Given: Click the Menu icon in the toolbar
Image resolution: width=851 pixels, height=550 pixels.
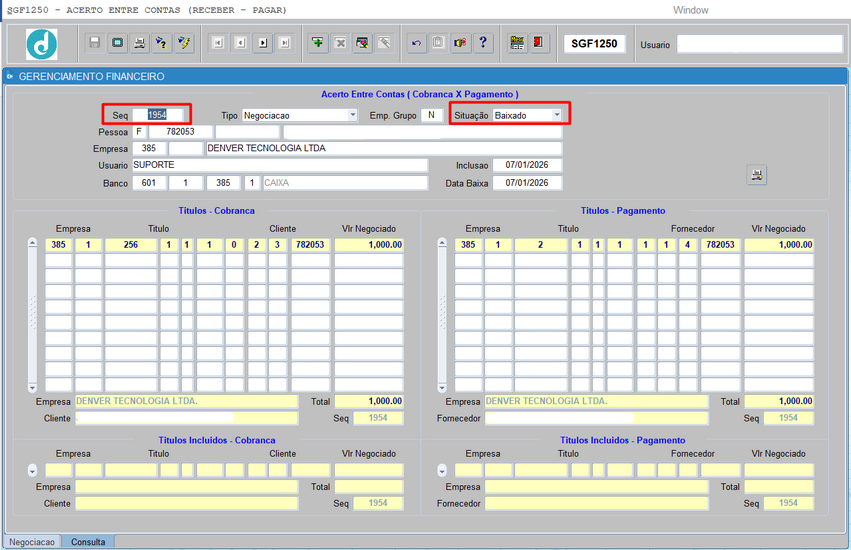Looking at the screenshot, I should click(x=517, y=43).
